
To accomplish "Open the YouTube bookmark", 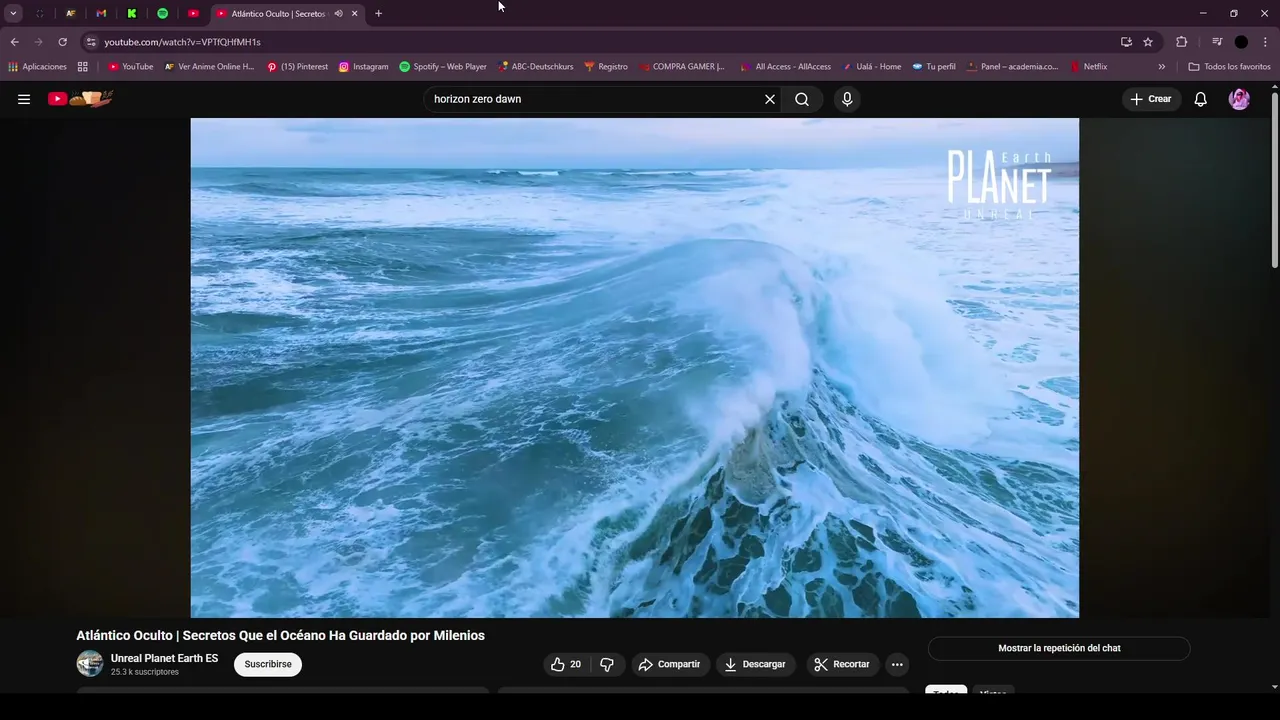I will (131, 67).
